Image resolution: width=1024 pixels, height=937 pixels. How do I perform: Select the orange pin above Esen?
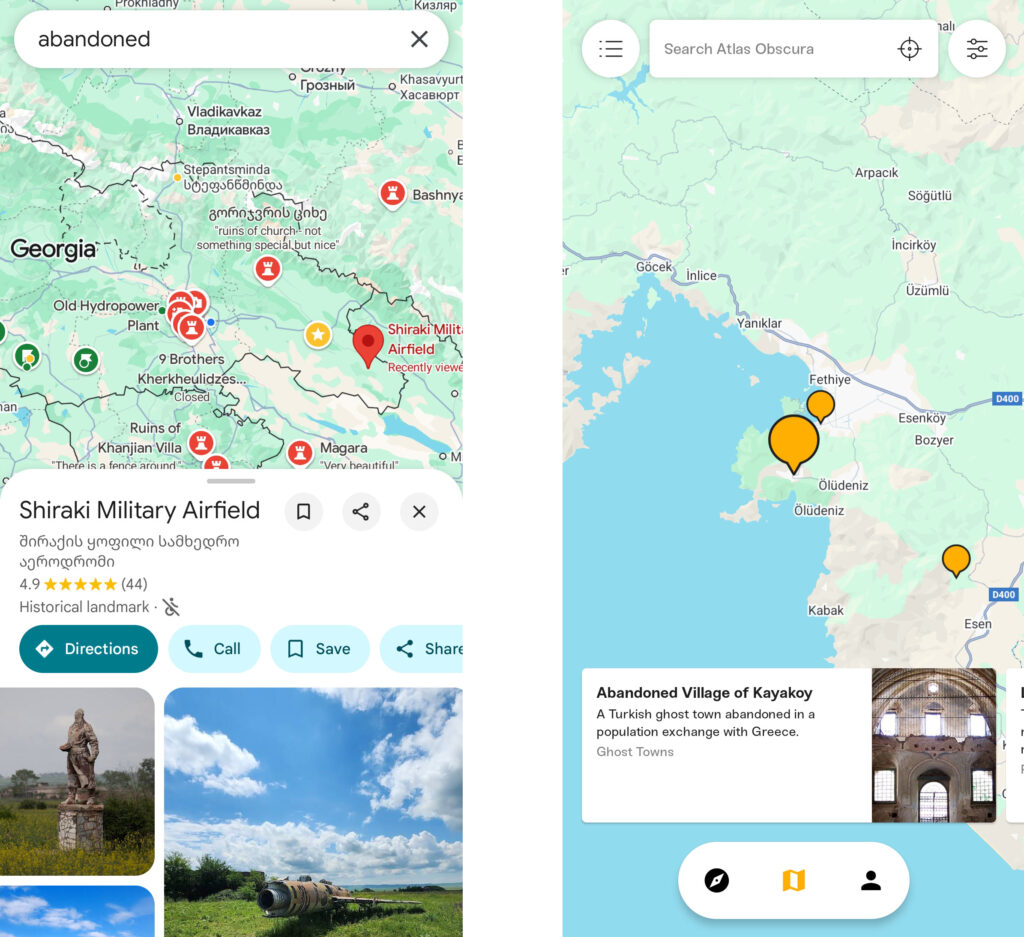[956, 561]
